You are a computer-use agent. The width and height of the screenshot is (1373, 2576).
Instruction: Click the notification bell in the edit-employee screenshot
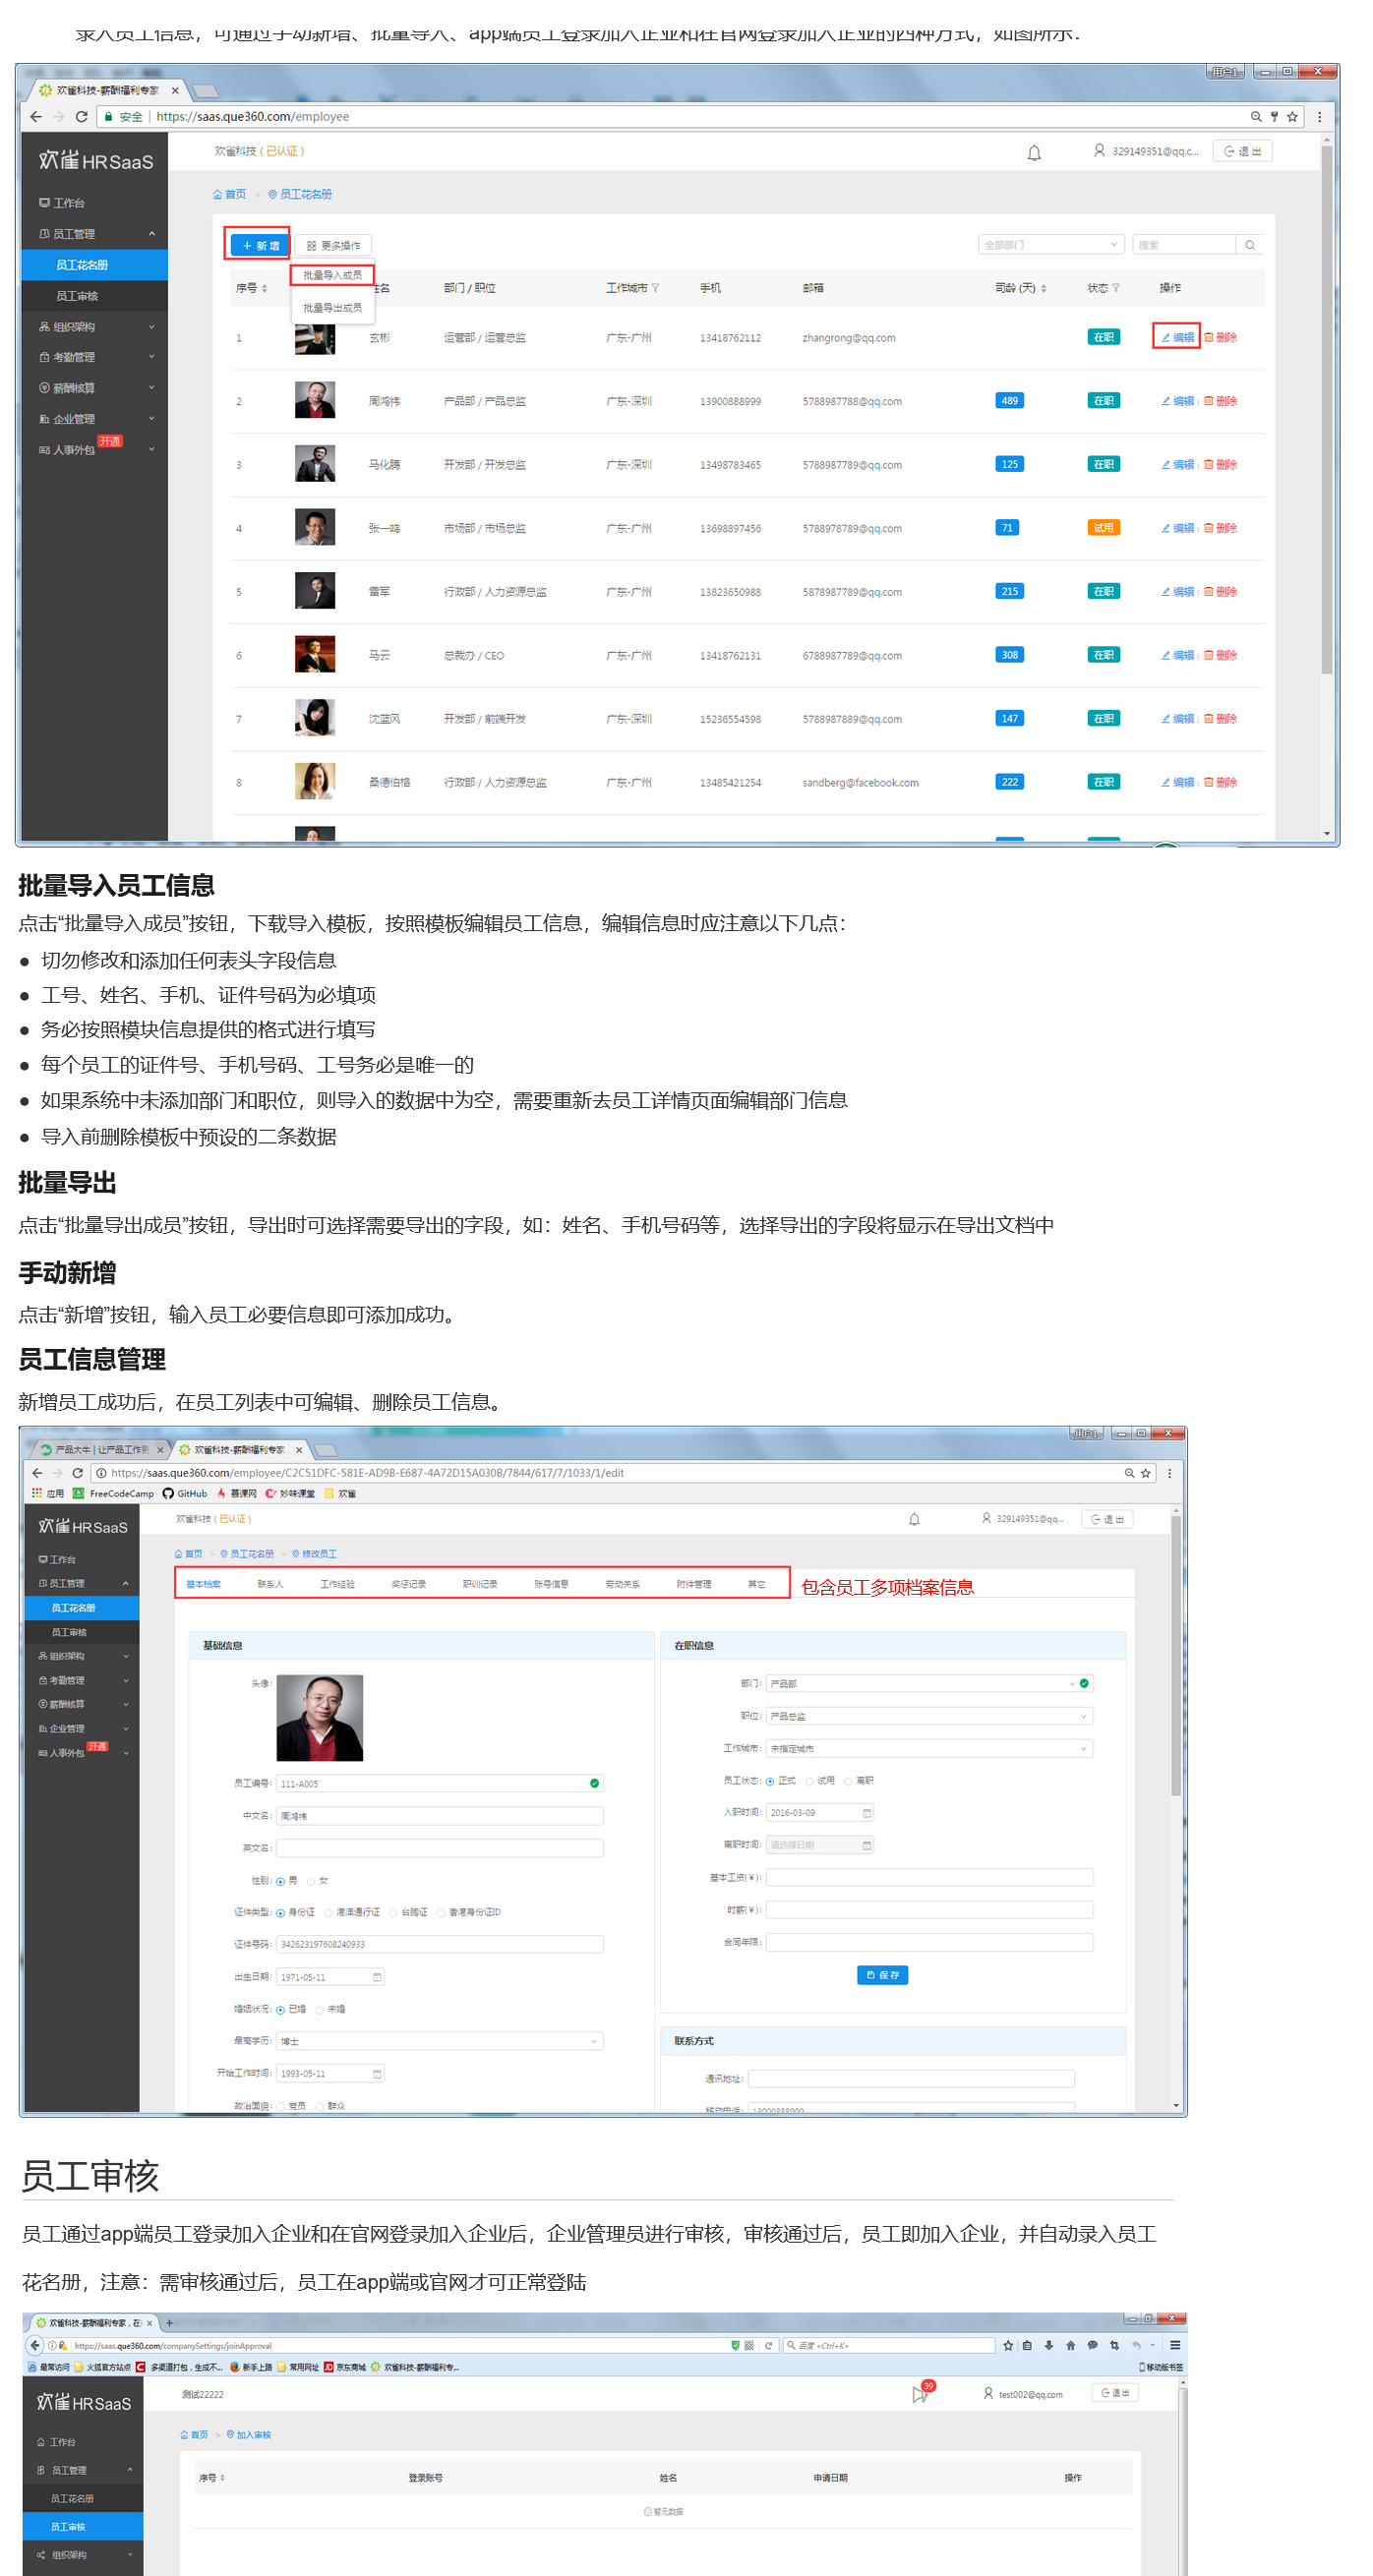point(914,1519)
